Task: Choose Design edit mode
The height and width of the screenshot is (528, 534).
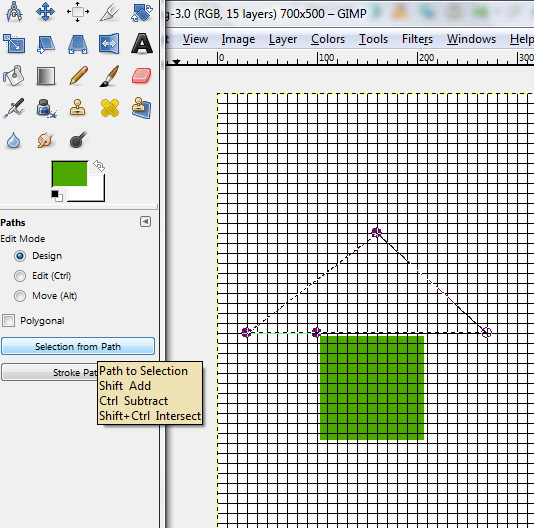Action: tap(38, 256)
